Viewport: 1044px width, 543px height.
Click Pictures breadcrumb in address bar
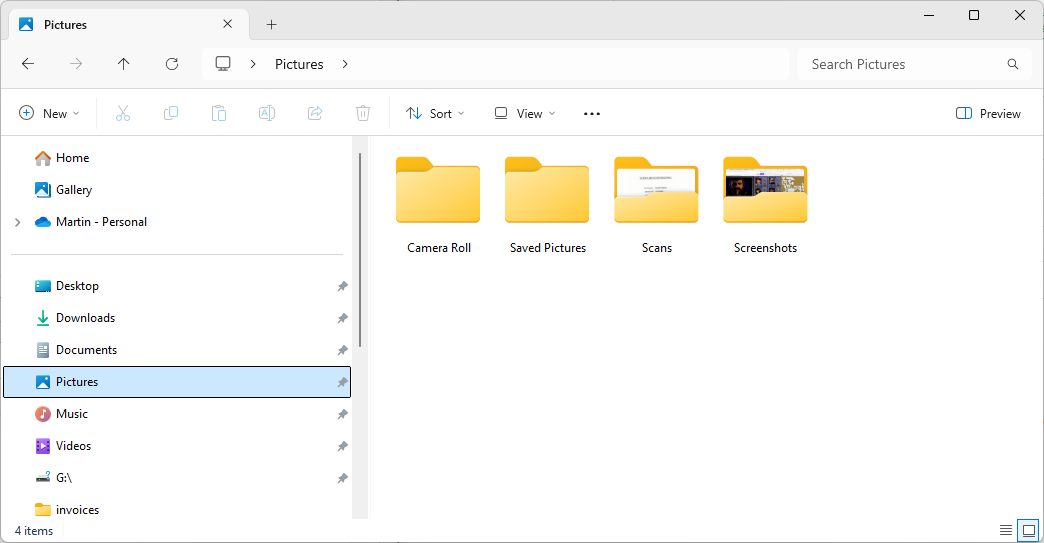point(299,64)
